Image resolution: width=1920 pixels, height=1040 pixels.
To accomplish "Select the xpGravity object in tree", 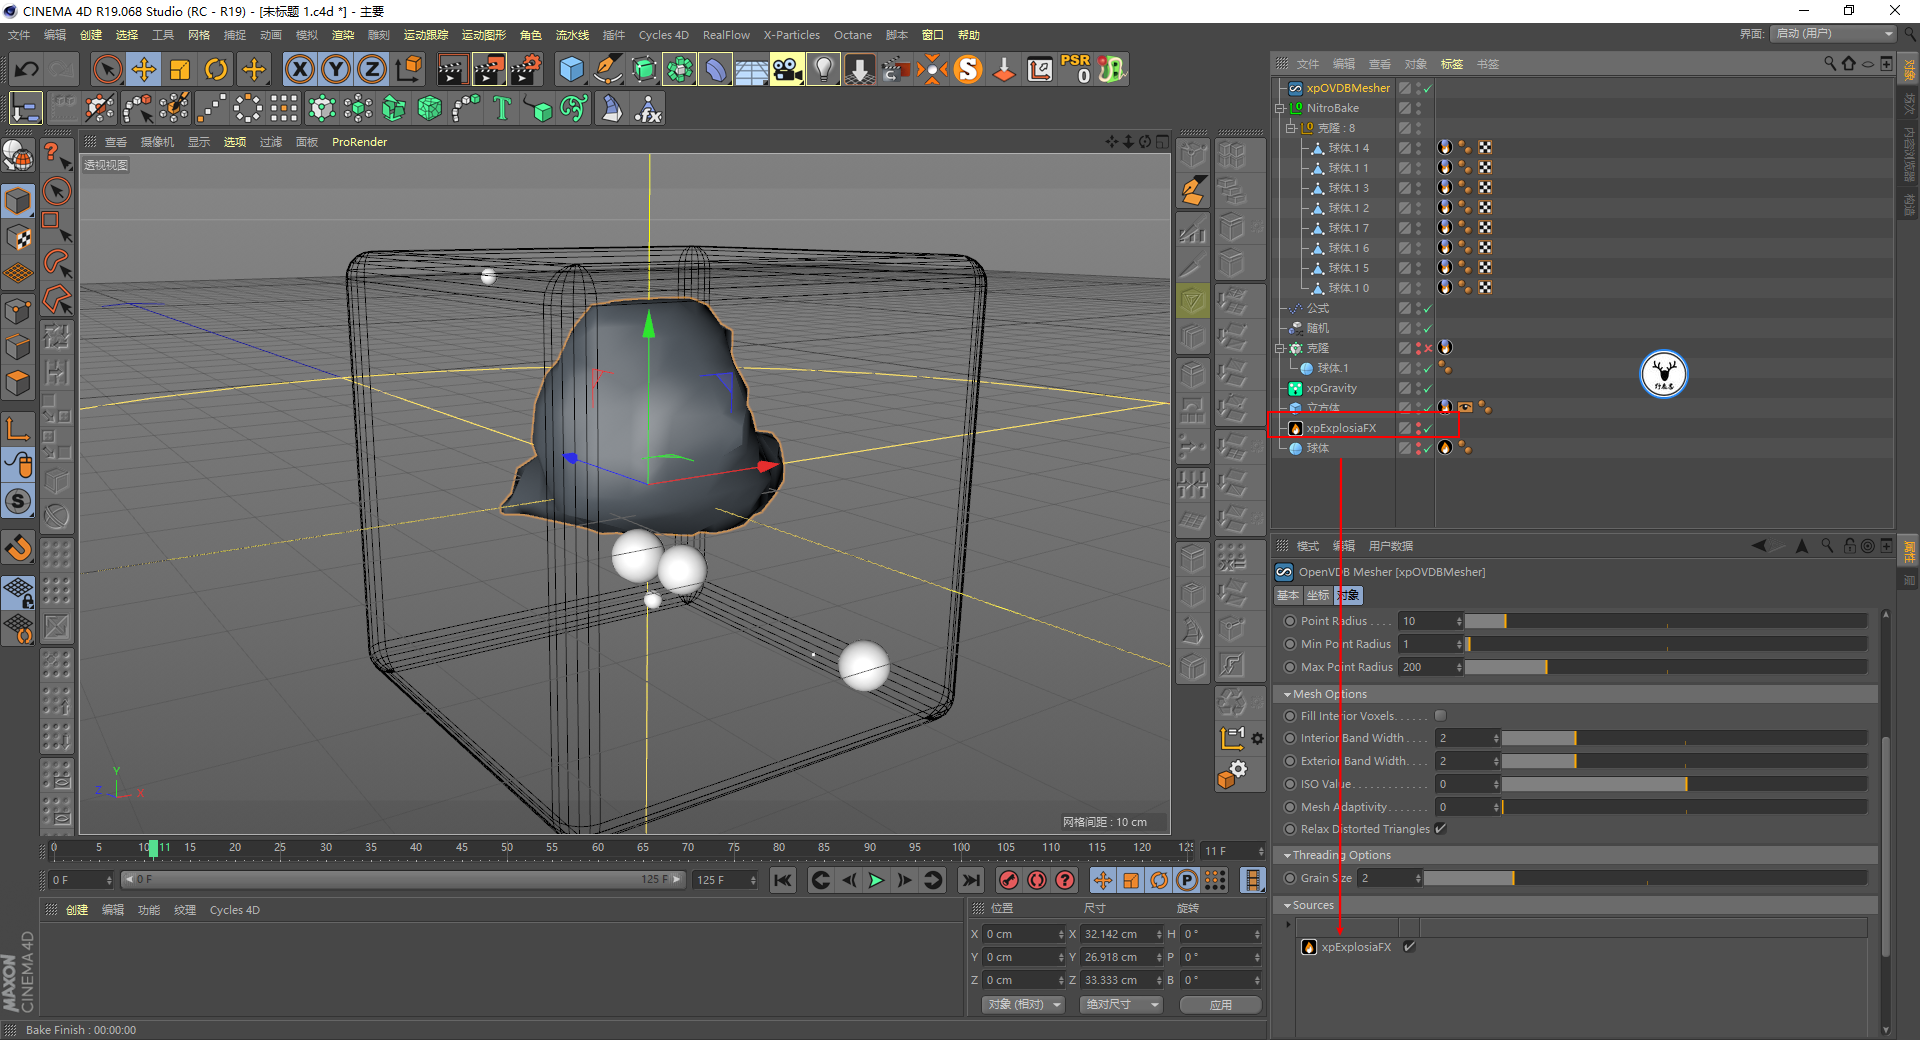I will tap(1331, 388).
